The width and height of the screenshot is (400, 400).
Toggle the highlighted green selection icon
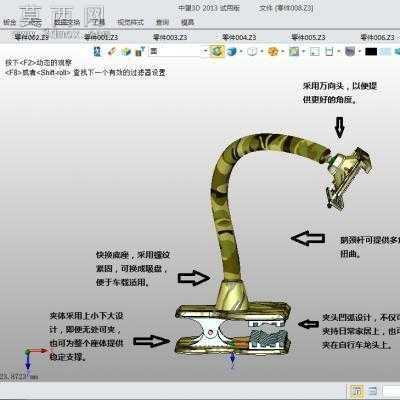point(217,51)
